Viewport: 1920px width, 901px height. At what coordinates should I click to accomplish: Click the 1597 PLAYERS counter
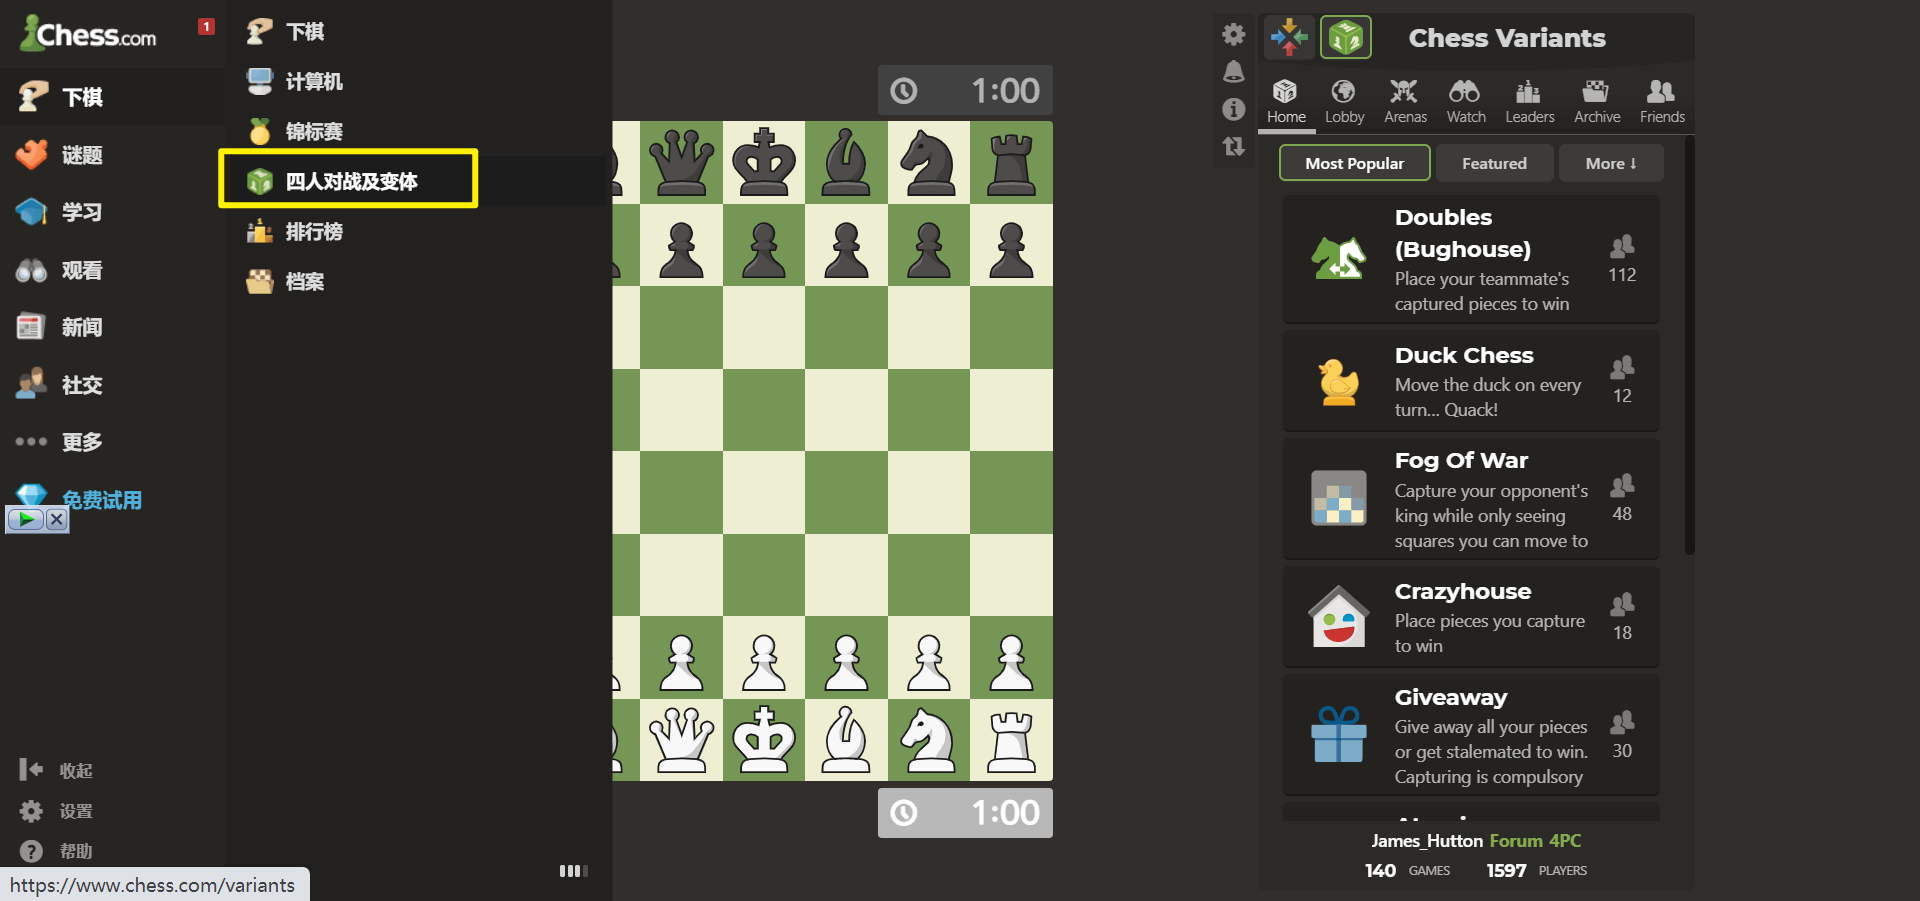point(1537,871)
